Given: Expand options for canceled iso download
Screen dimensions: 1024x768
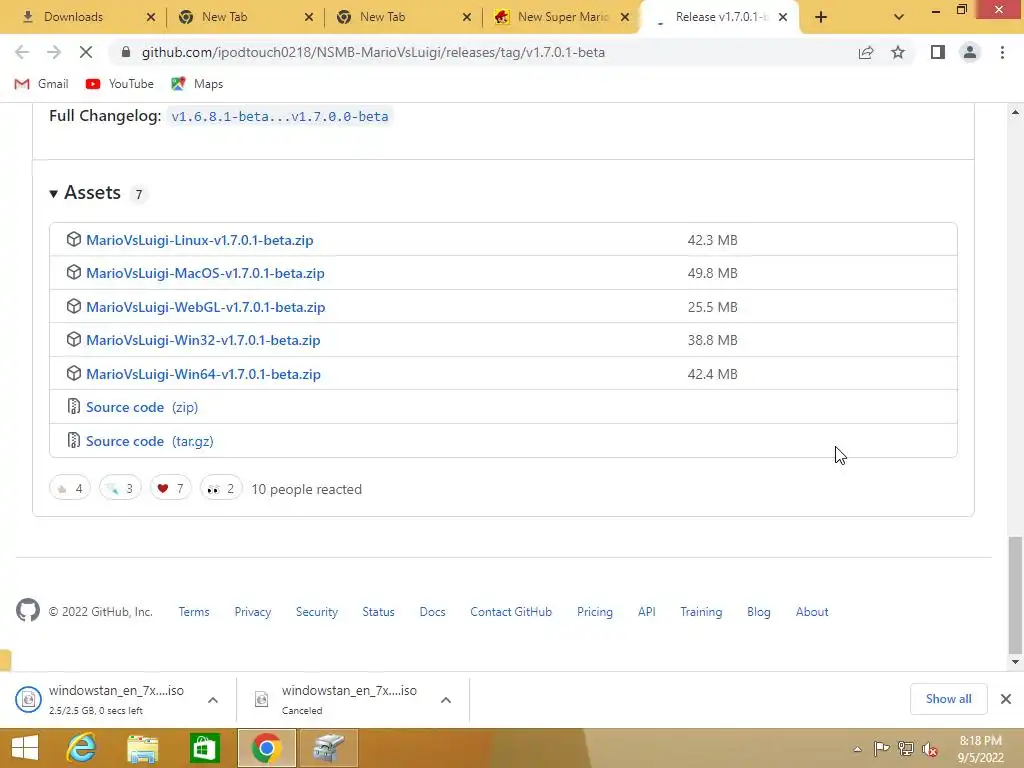Looking at the screenshot, I should coord(446,699).
